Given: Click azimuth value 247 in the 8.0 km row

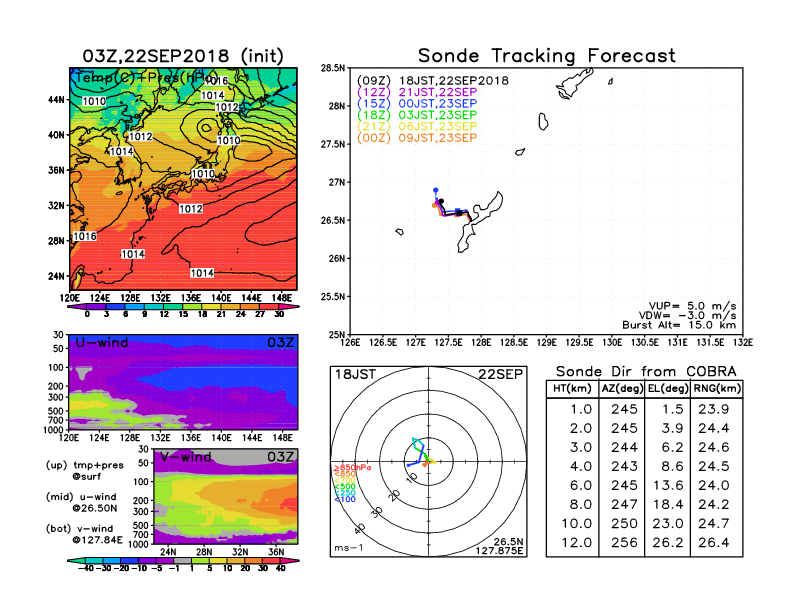Looking at the screenshot, I should (624, 504).
